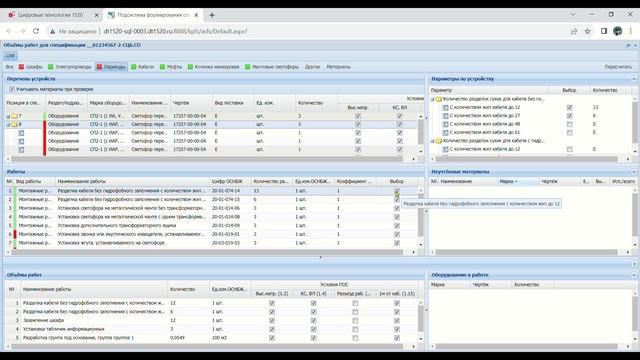This screenshot has height=360, width=640.
Task: Open the 'Мачтовые светофоры' filter tab
Action: click(272, 67)
